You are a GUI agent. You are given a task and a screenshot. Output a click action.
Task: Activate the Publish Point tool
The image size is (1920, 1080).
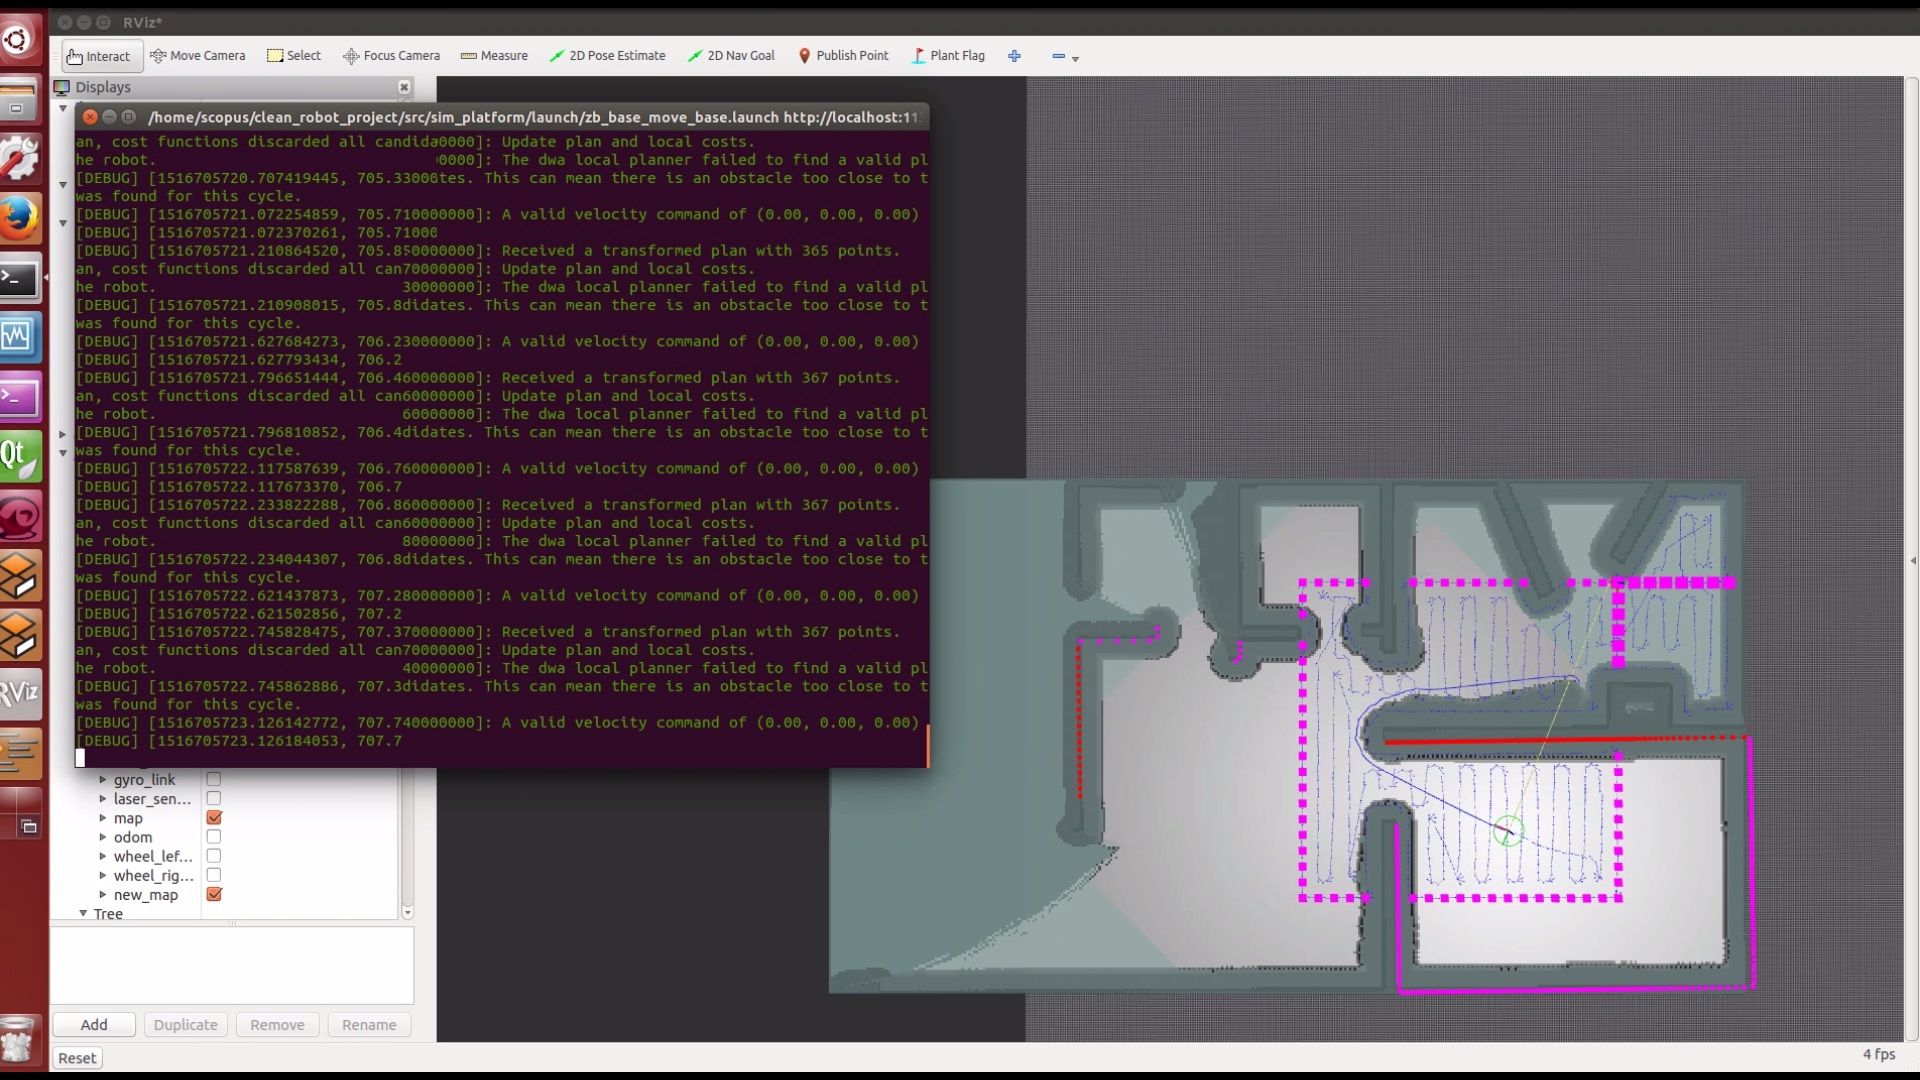pyautogui.click(x=843, y=56)
